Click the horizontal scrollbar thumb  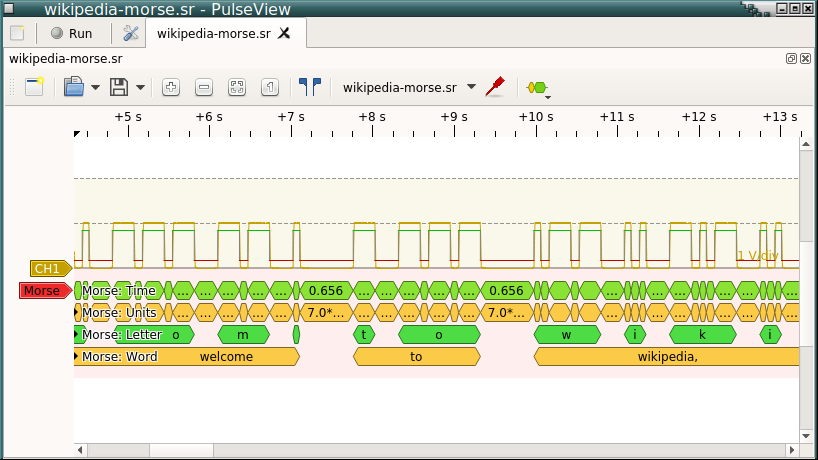coord(182,450)
